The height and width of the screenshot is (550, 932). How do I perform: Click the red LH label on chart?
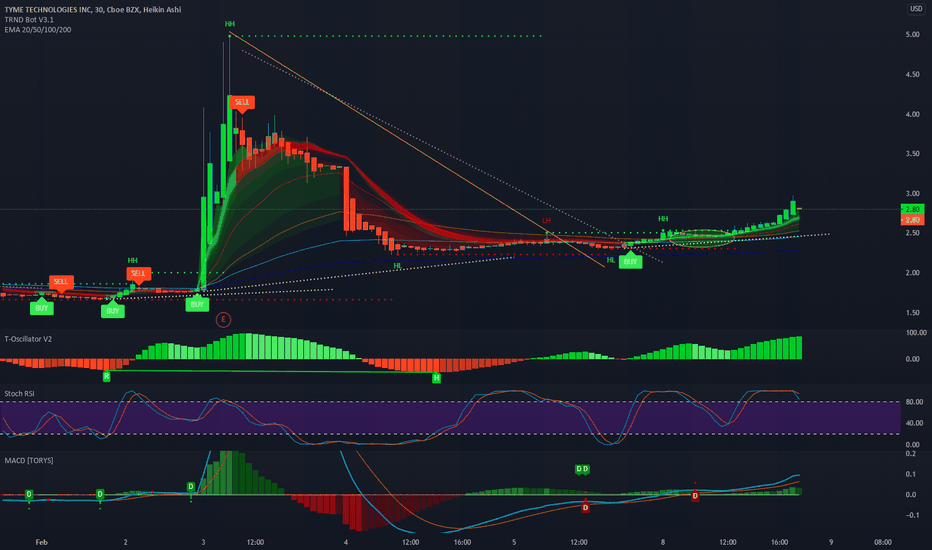546,221
